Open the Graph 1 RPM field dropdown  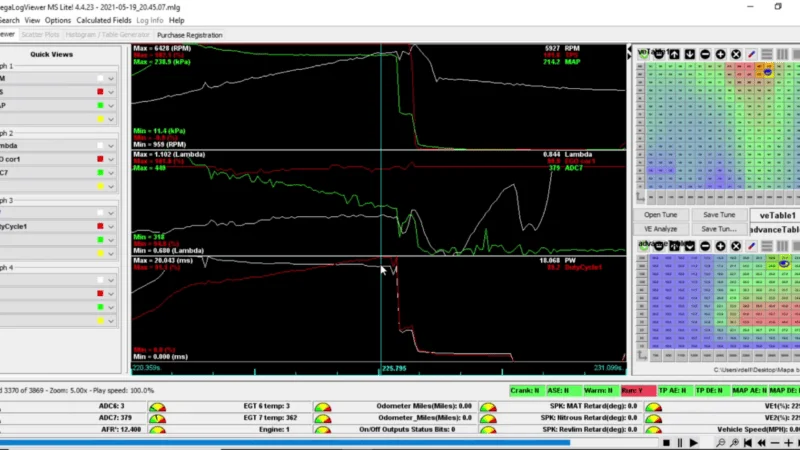pyautogui.click(x=111, y=79)
